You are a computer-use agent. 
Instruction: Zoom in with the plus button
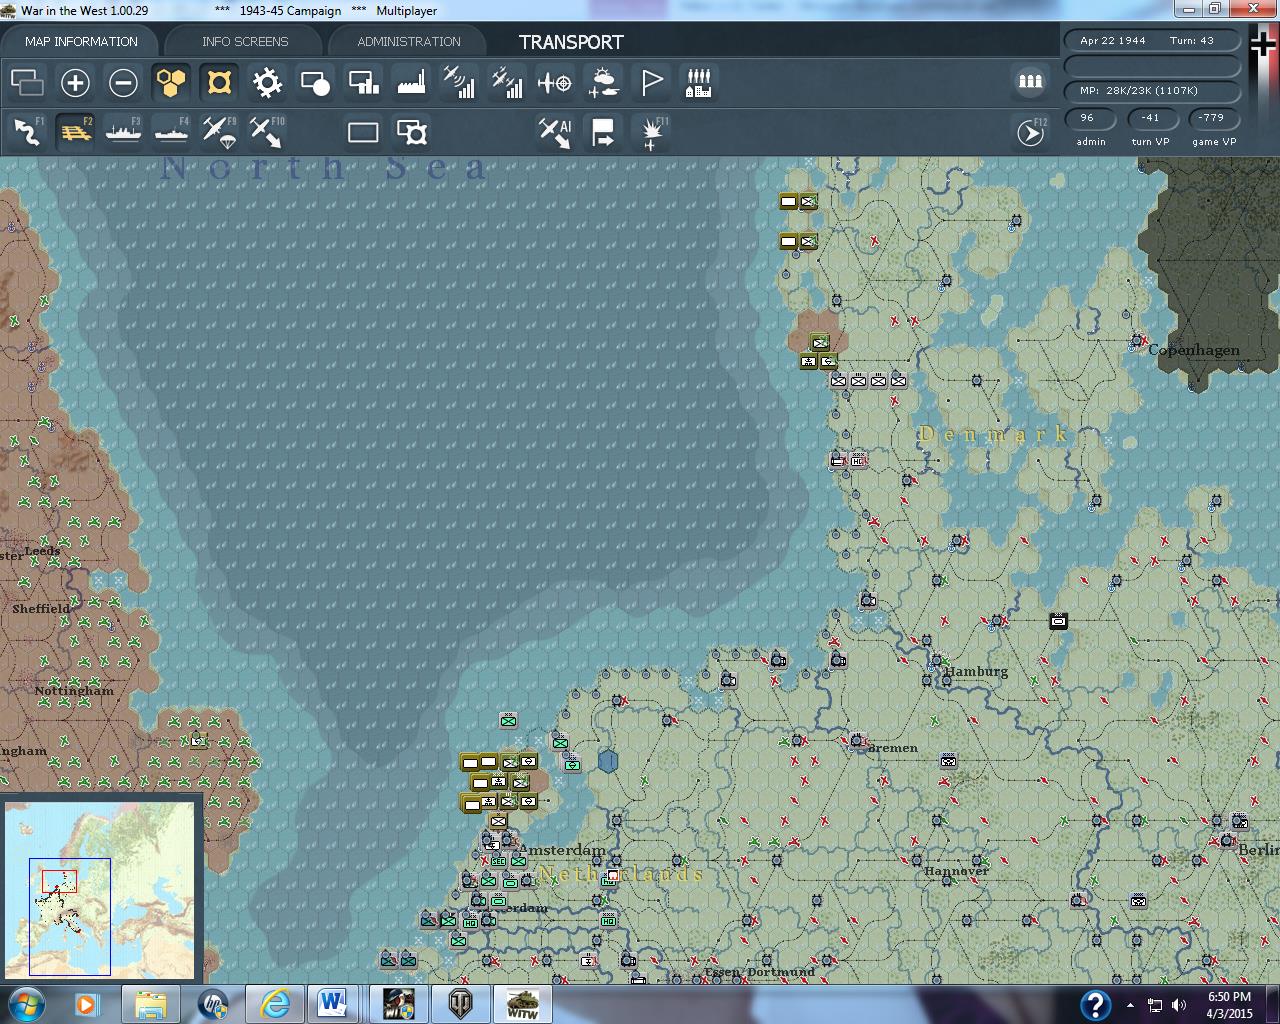(x=75, y=82)
